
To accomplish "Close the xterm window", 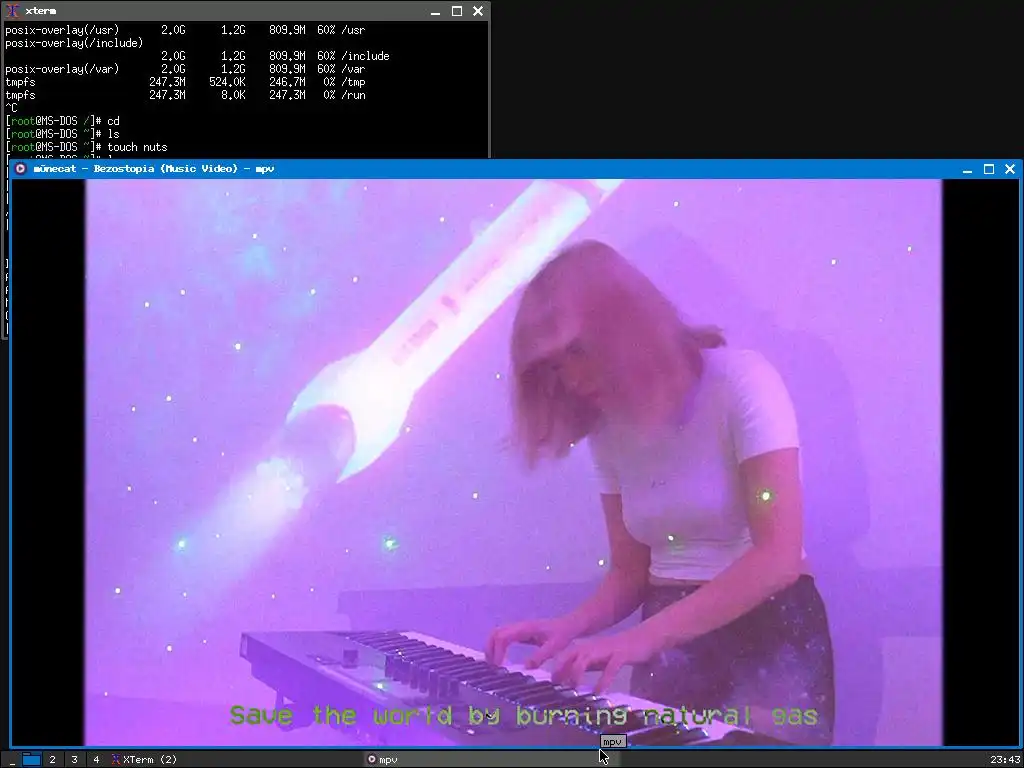I will click(x=478, y=11).
